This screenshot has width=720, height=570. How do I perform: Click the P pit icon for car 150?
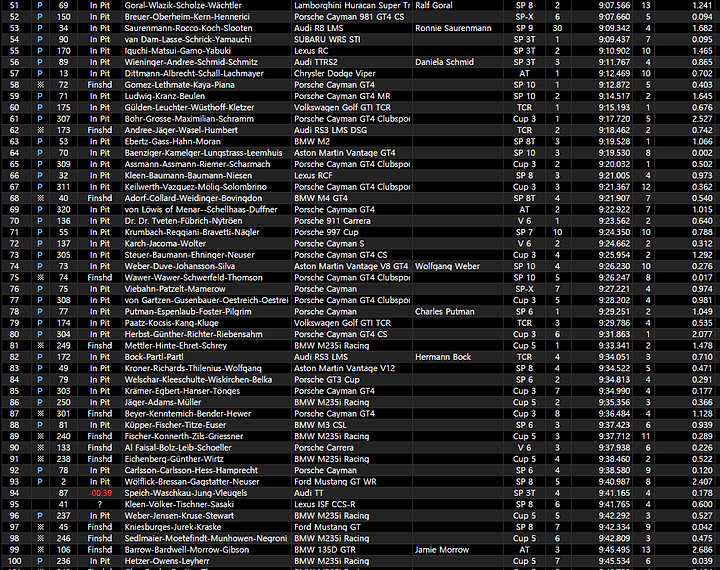40,17
